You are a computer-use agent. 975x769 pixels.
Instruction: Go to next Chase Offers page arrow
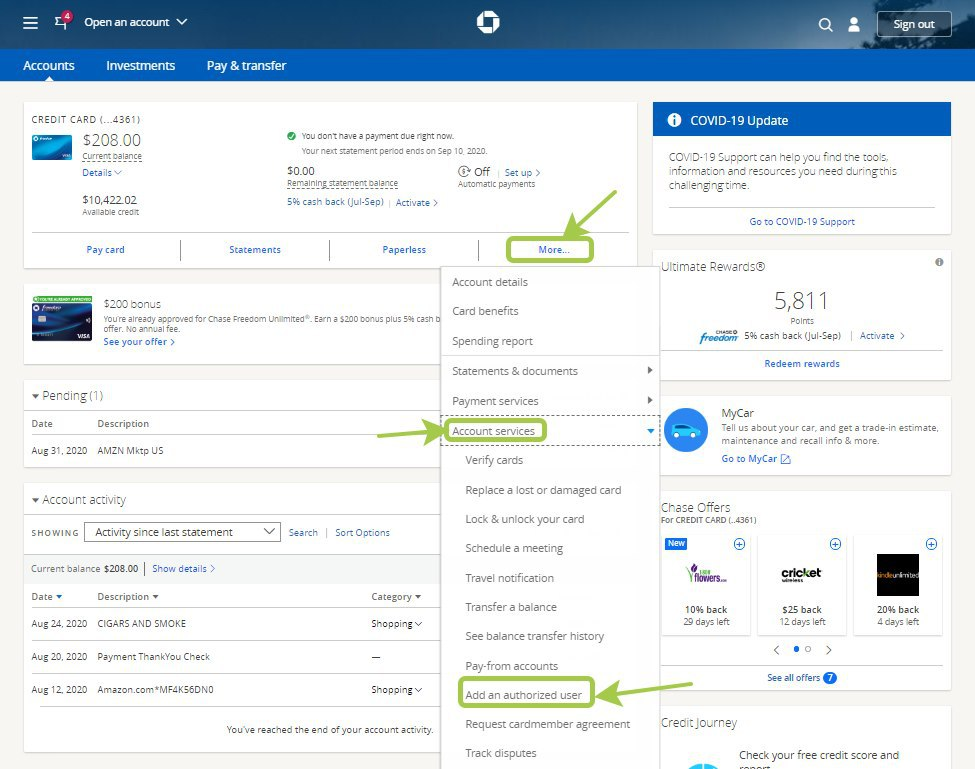pos(828,650)
